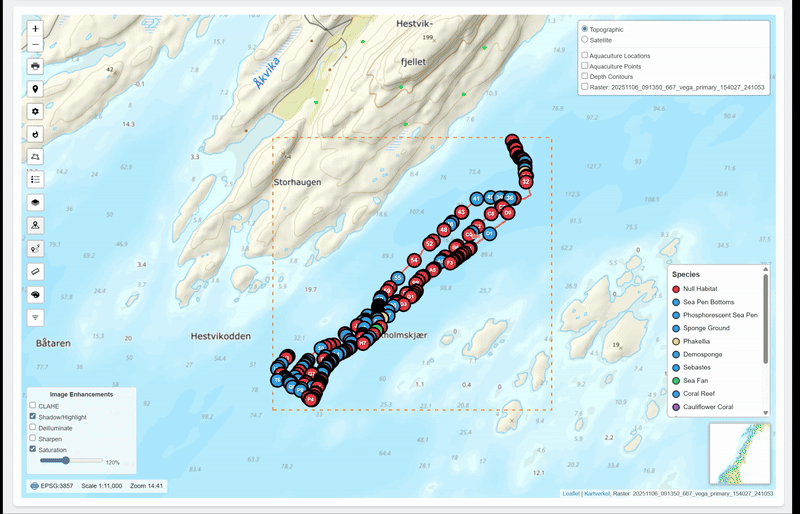
Task: Click the print map icon
Action: point(35,66)
